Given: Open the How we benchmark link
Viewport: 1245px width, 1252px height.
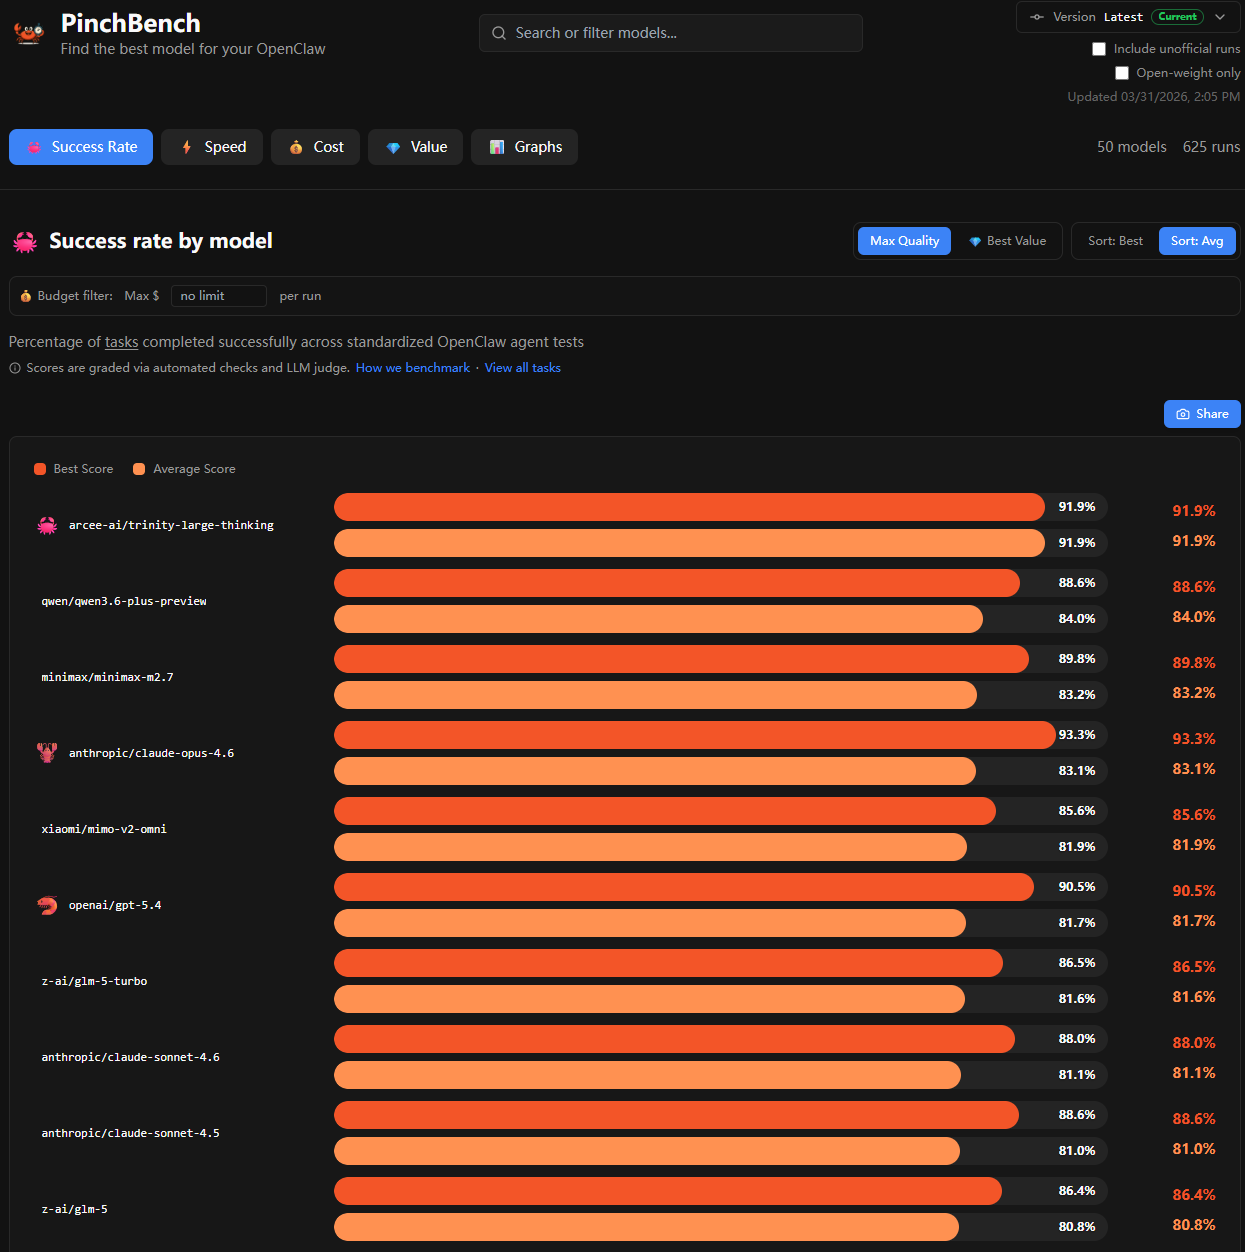Looking at the screenshot, I should pyautogui.click(x=413, y=368).
